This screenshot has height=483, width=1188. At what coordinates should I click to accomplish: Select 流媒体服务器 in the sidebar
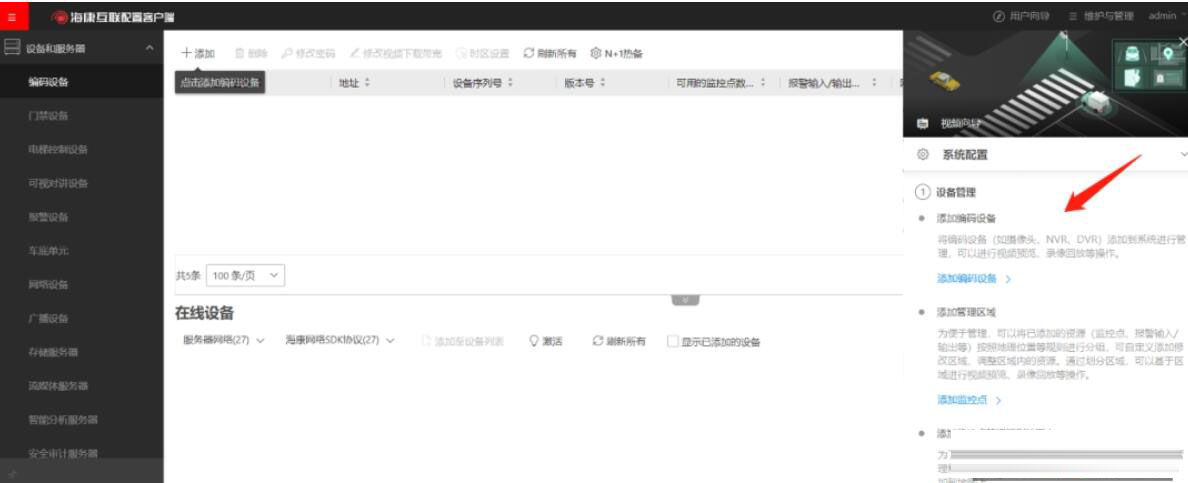pyautogui.click(x=82, y=386)
